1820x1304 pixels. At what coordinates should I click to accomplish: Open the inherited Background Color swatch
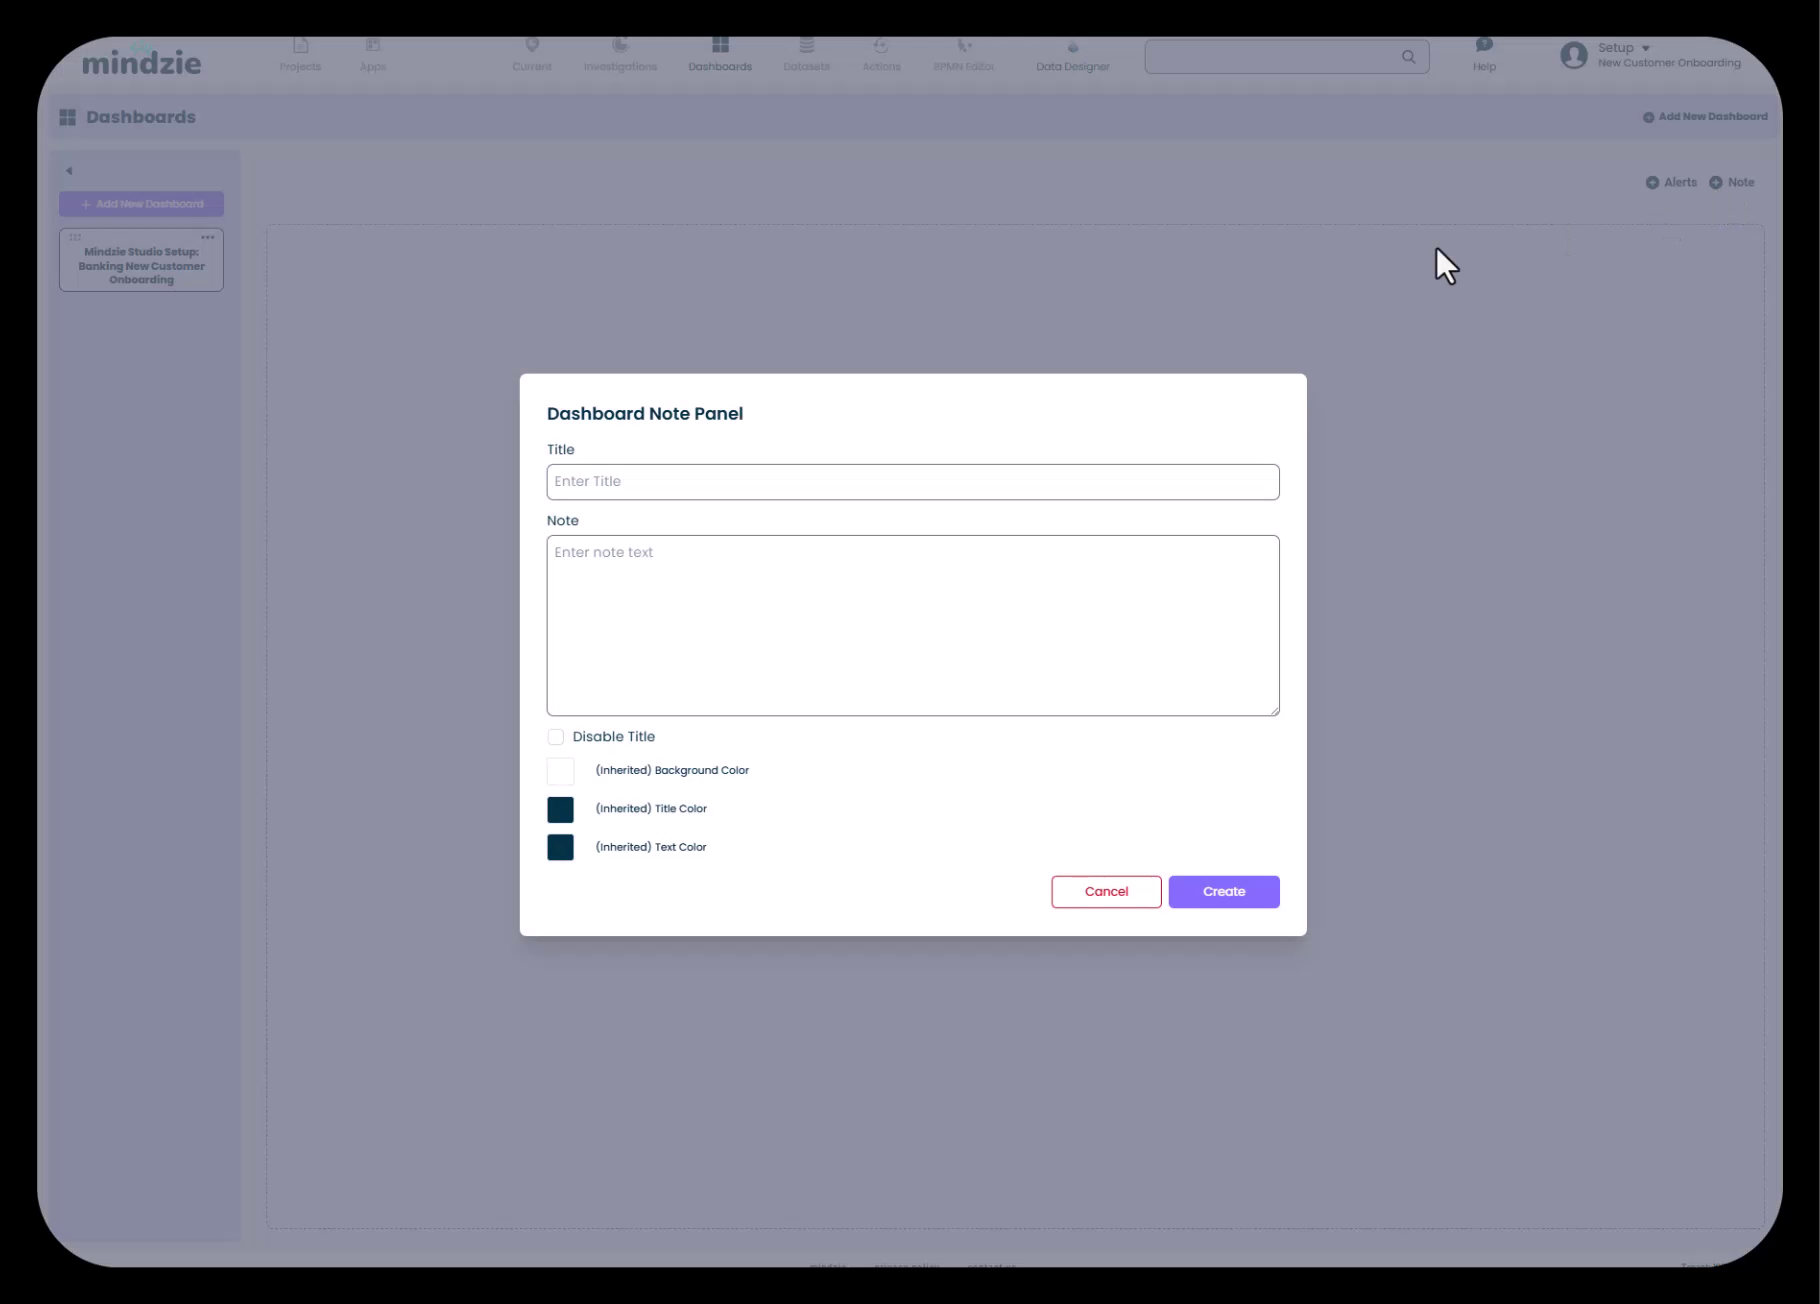click(x=560, y=771)
